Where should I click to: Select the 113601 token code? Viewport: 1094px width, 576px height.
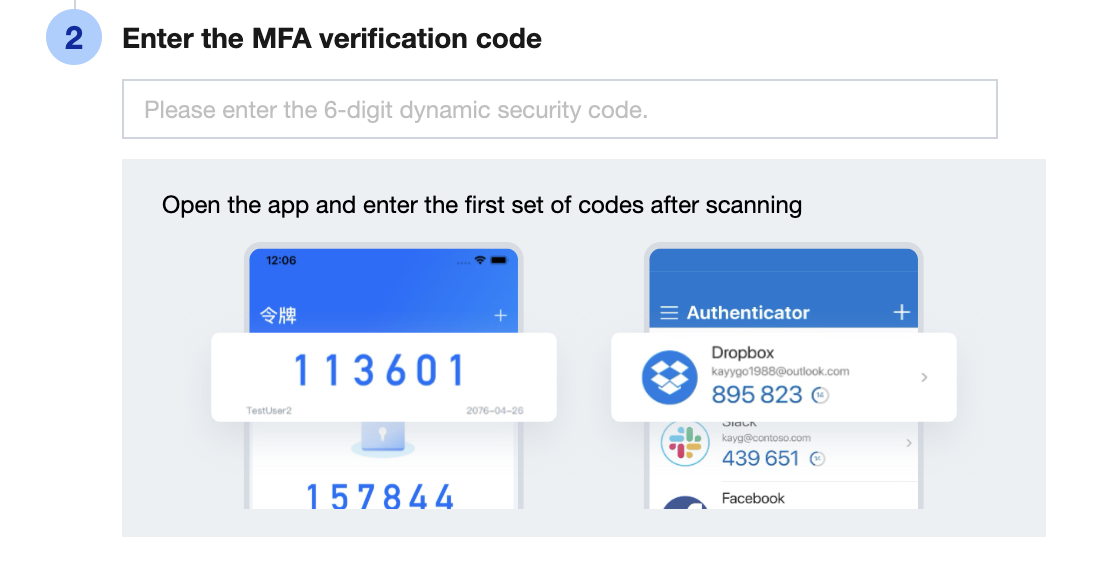[x=380, y=371]
